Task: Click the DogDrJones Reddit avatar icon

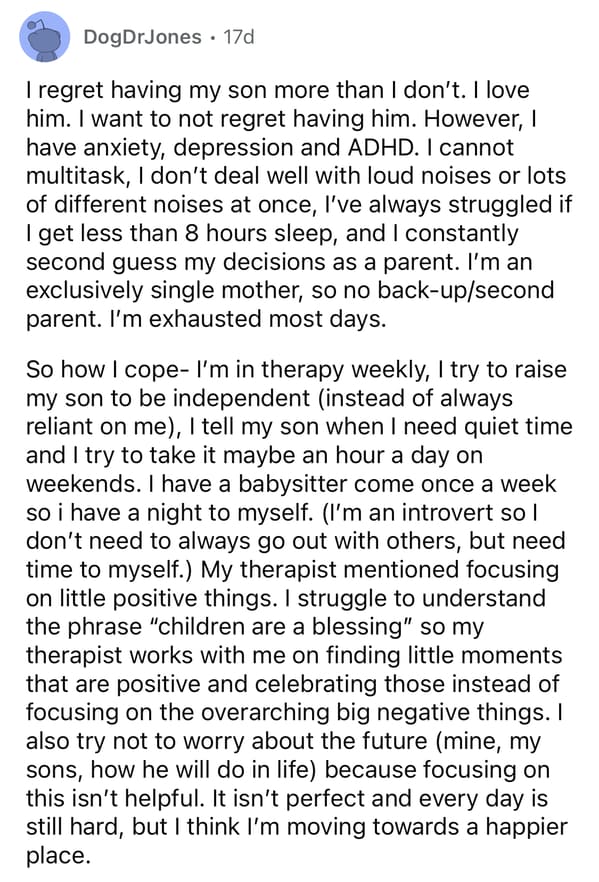Action: click(44, 37)
